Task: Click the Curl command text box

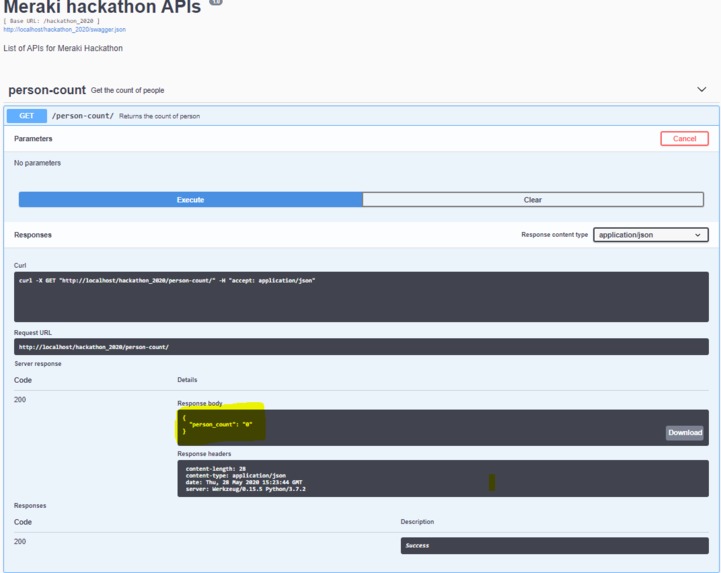Action: coord(361,297)
